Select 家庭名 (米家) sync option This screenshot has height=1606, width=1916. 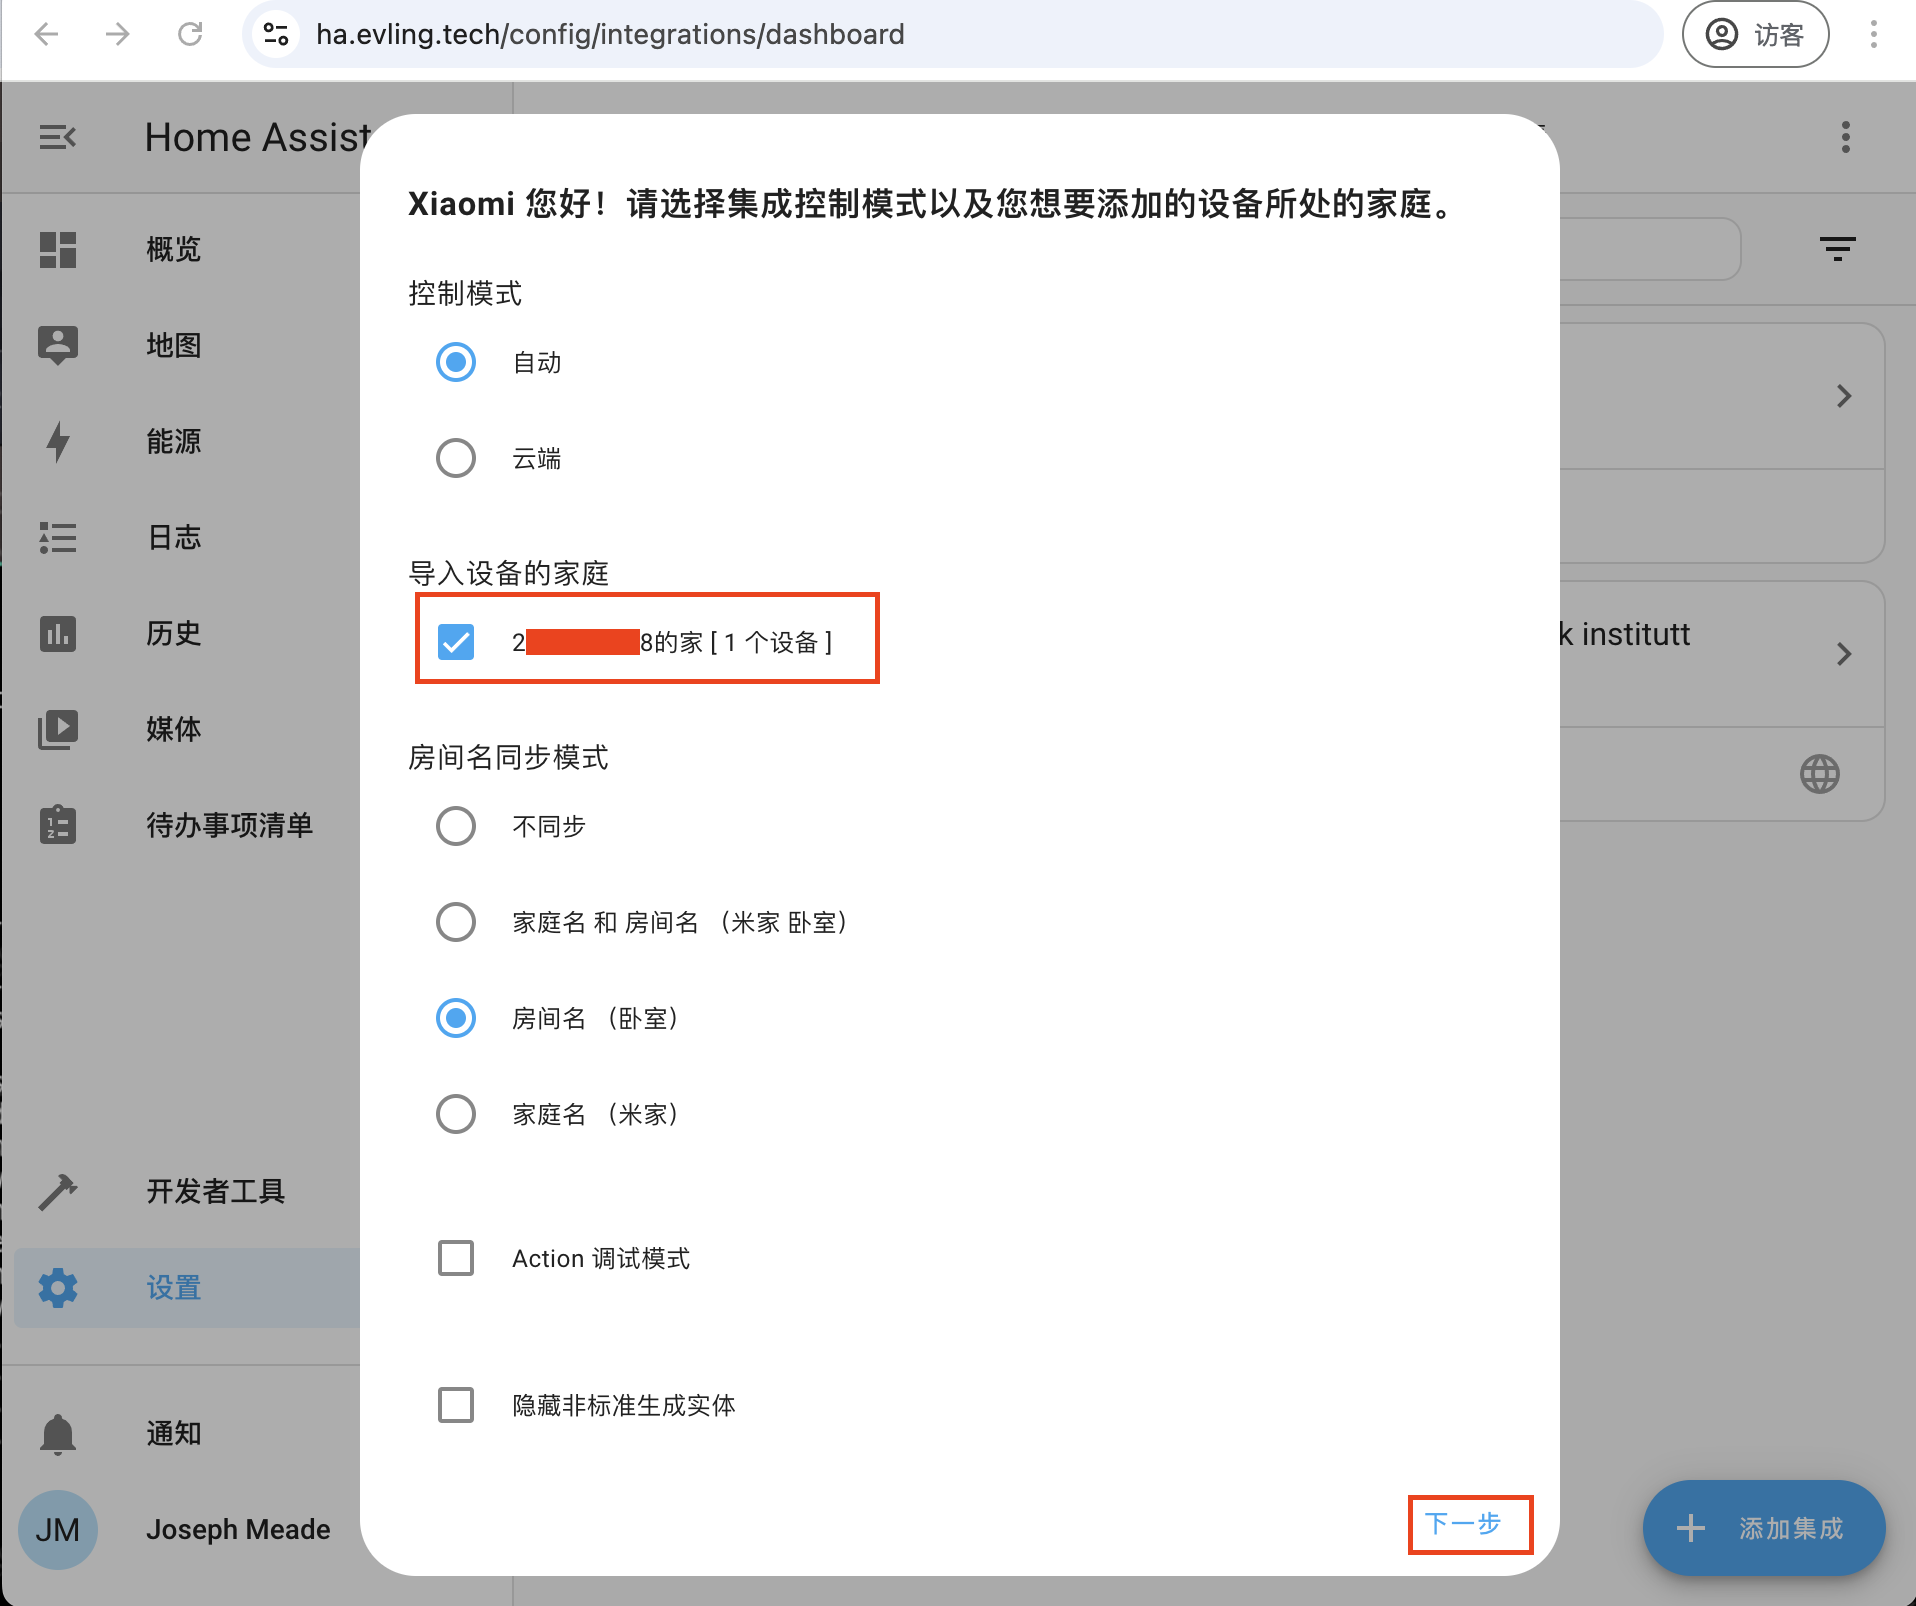coord(456,1114)
